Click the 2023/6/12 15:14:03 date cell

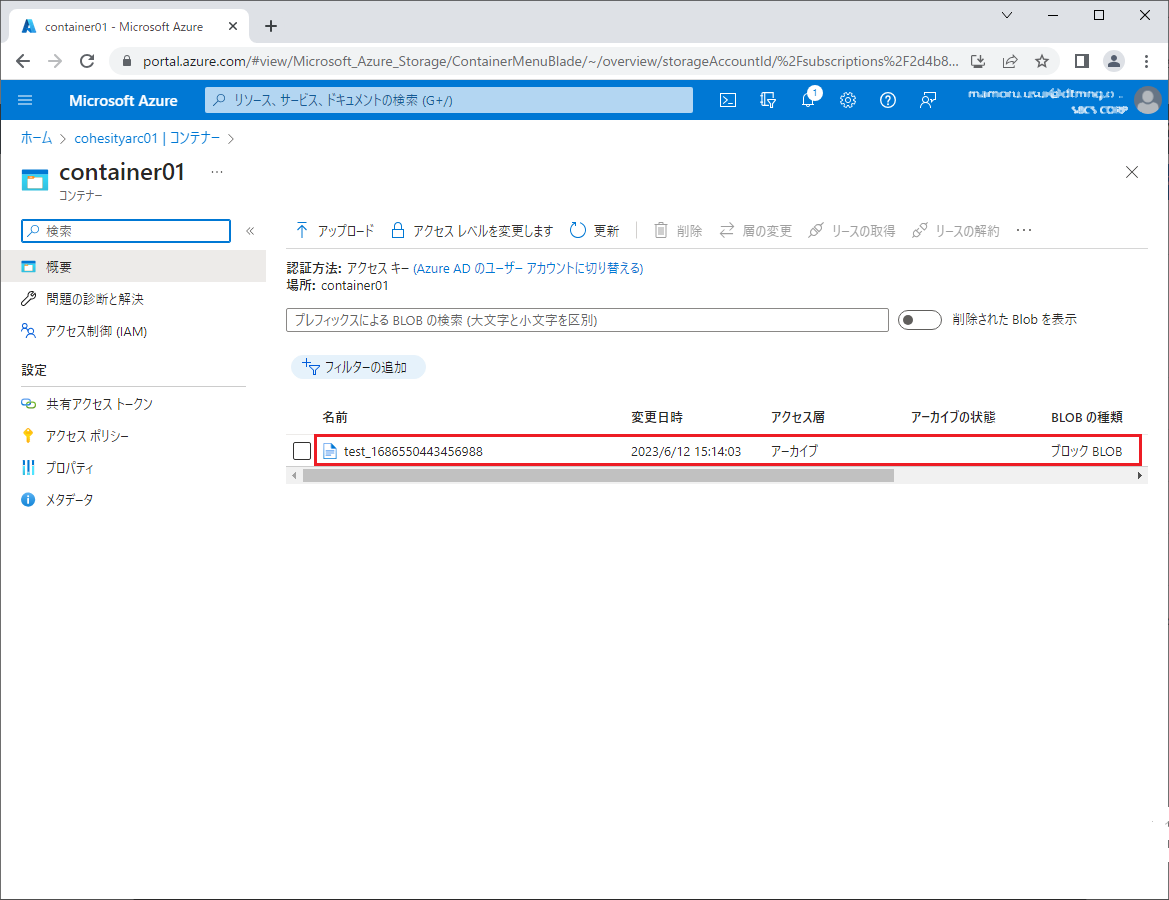pyautogui.click(x=686, y=451)
